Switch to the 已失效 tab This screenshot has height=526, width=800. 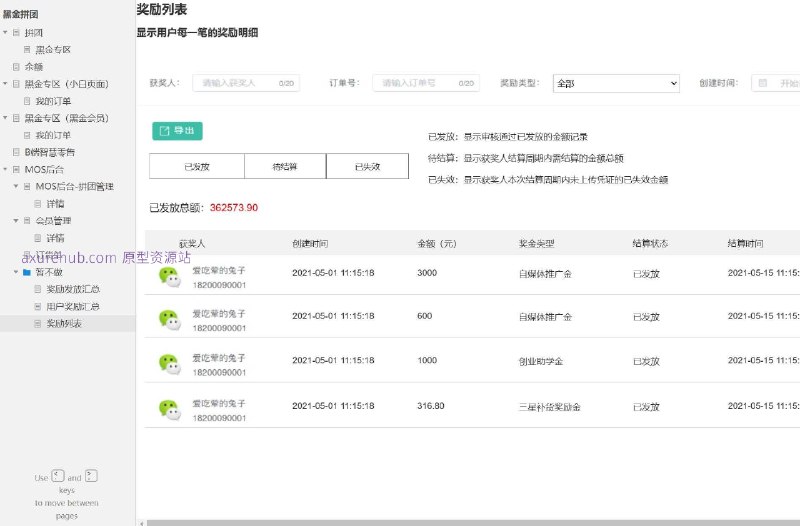pos(367,166)
